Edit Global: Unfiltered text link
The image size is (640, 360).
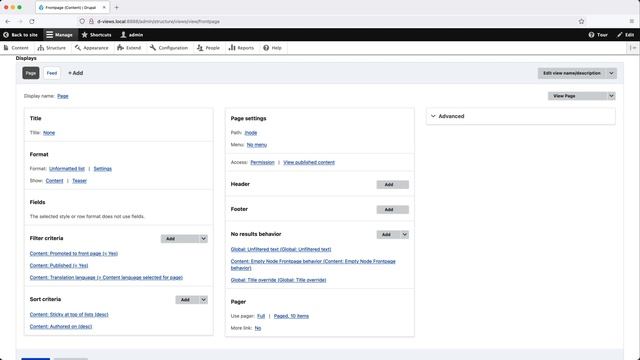tap(281, 249)
